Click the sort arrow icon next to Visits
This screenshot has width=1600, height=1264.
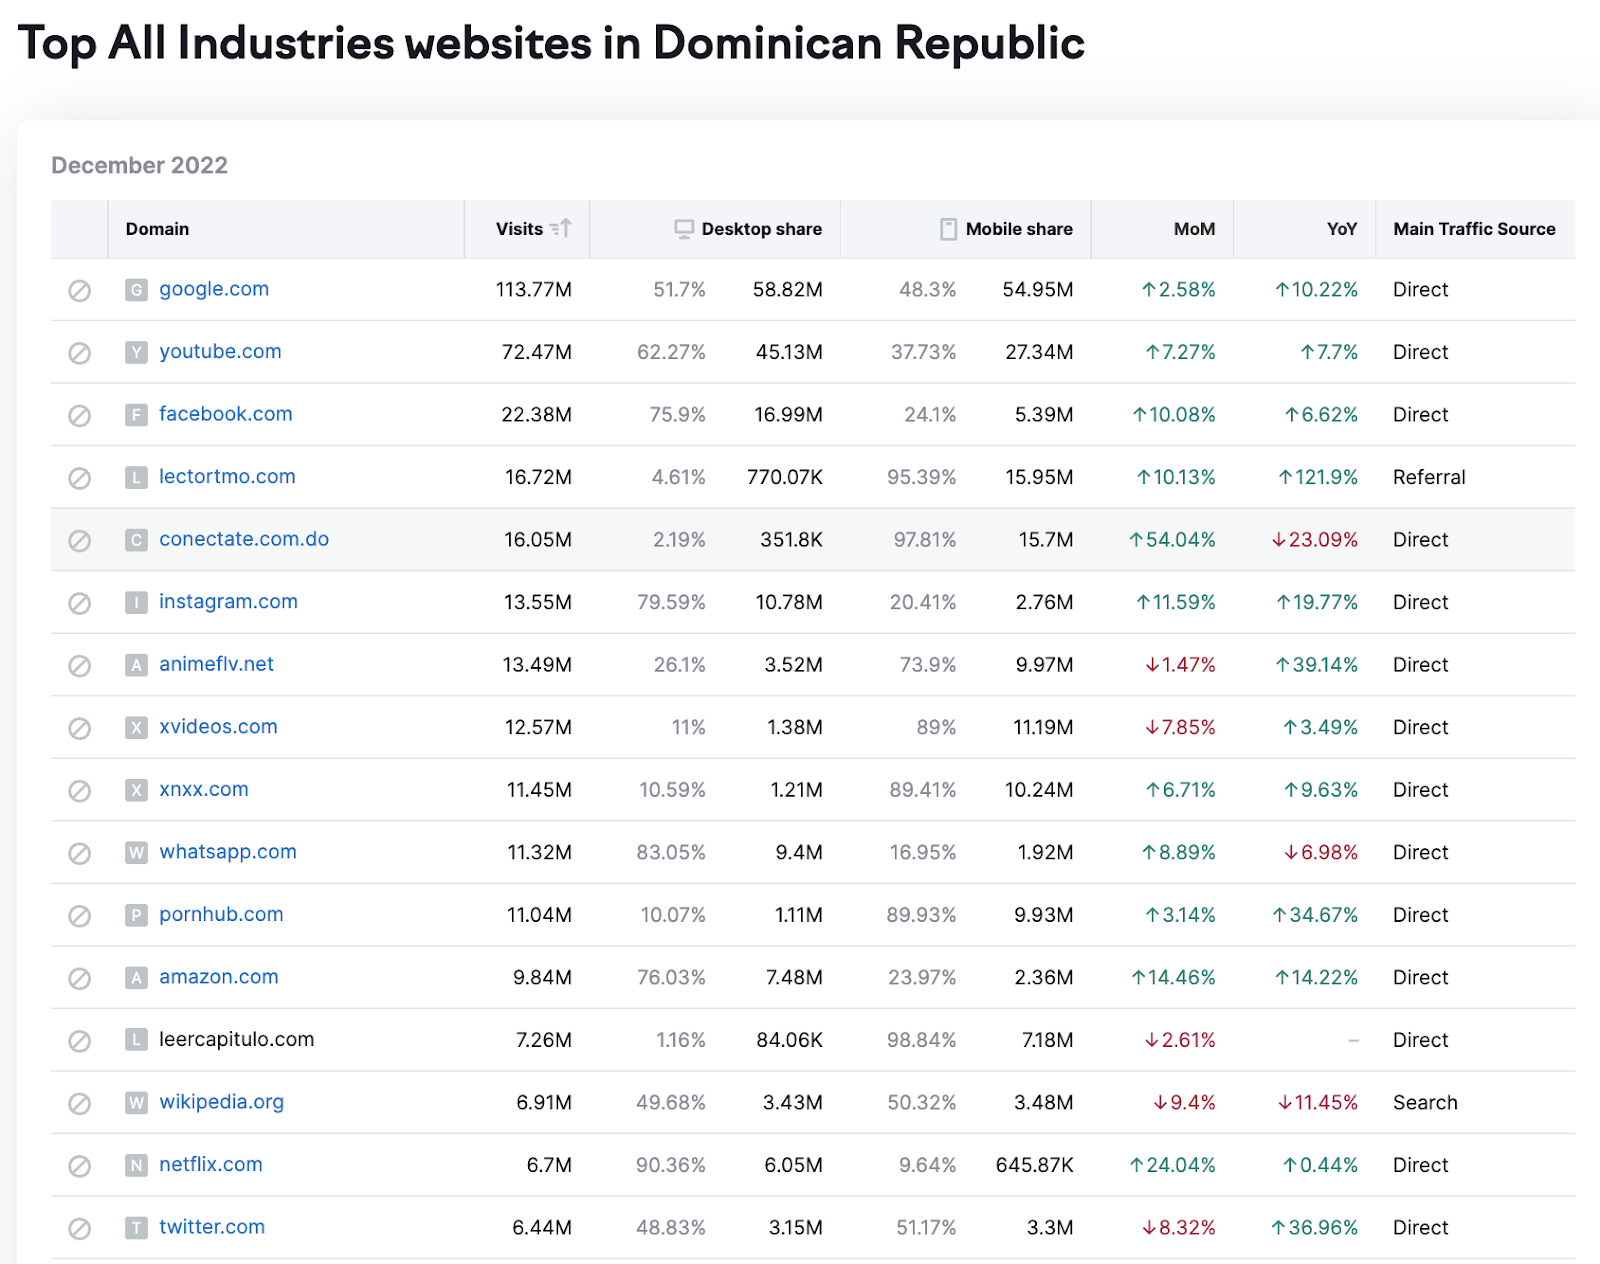click(x=561, y=229)
